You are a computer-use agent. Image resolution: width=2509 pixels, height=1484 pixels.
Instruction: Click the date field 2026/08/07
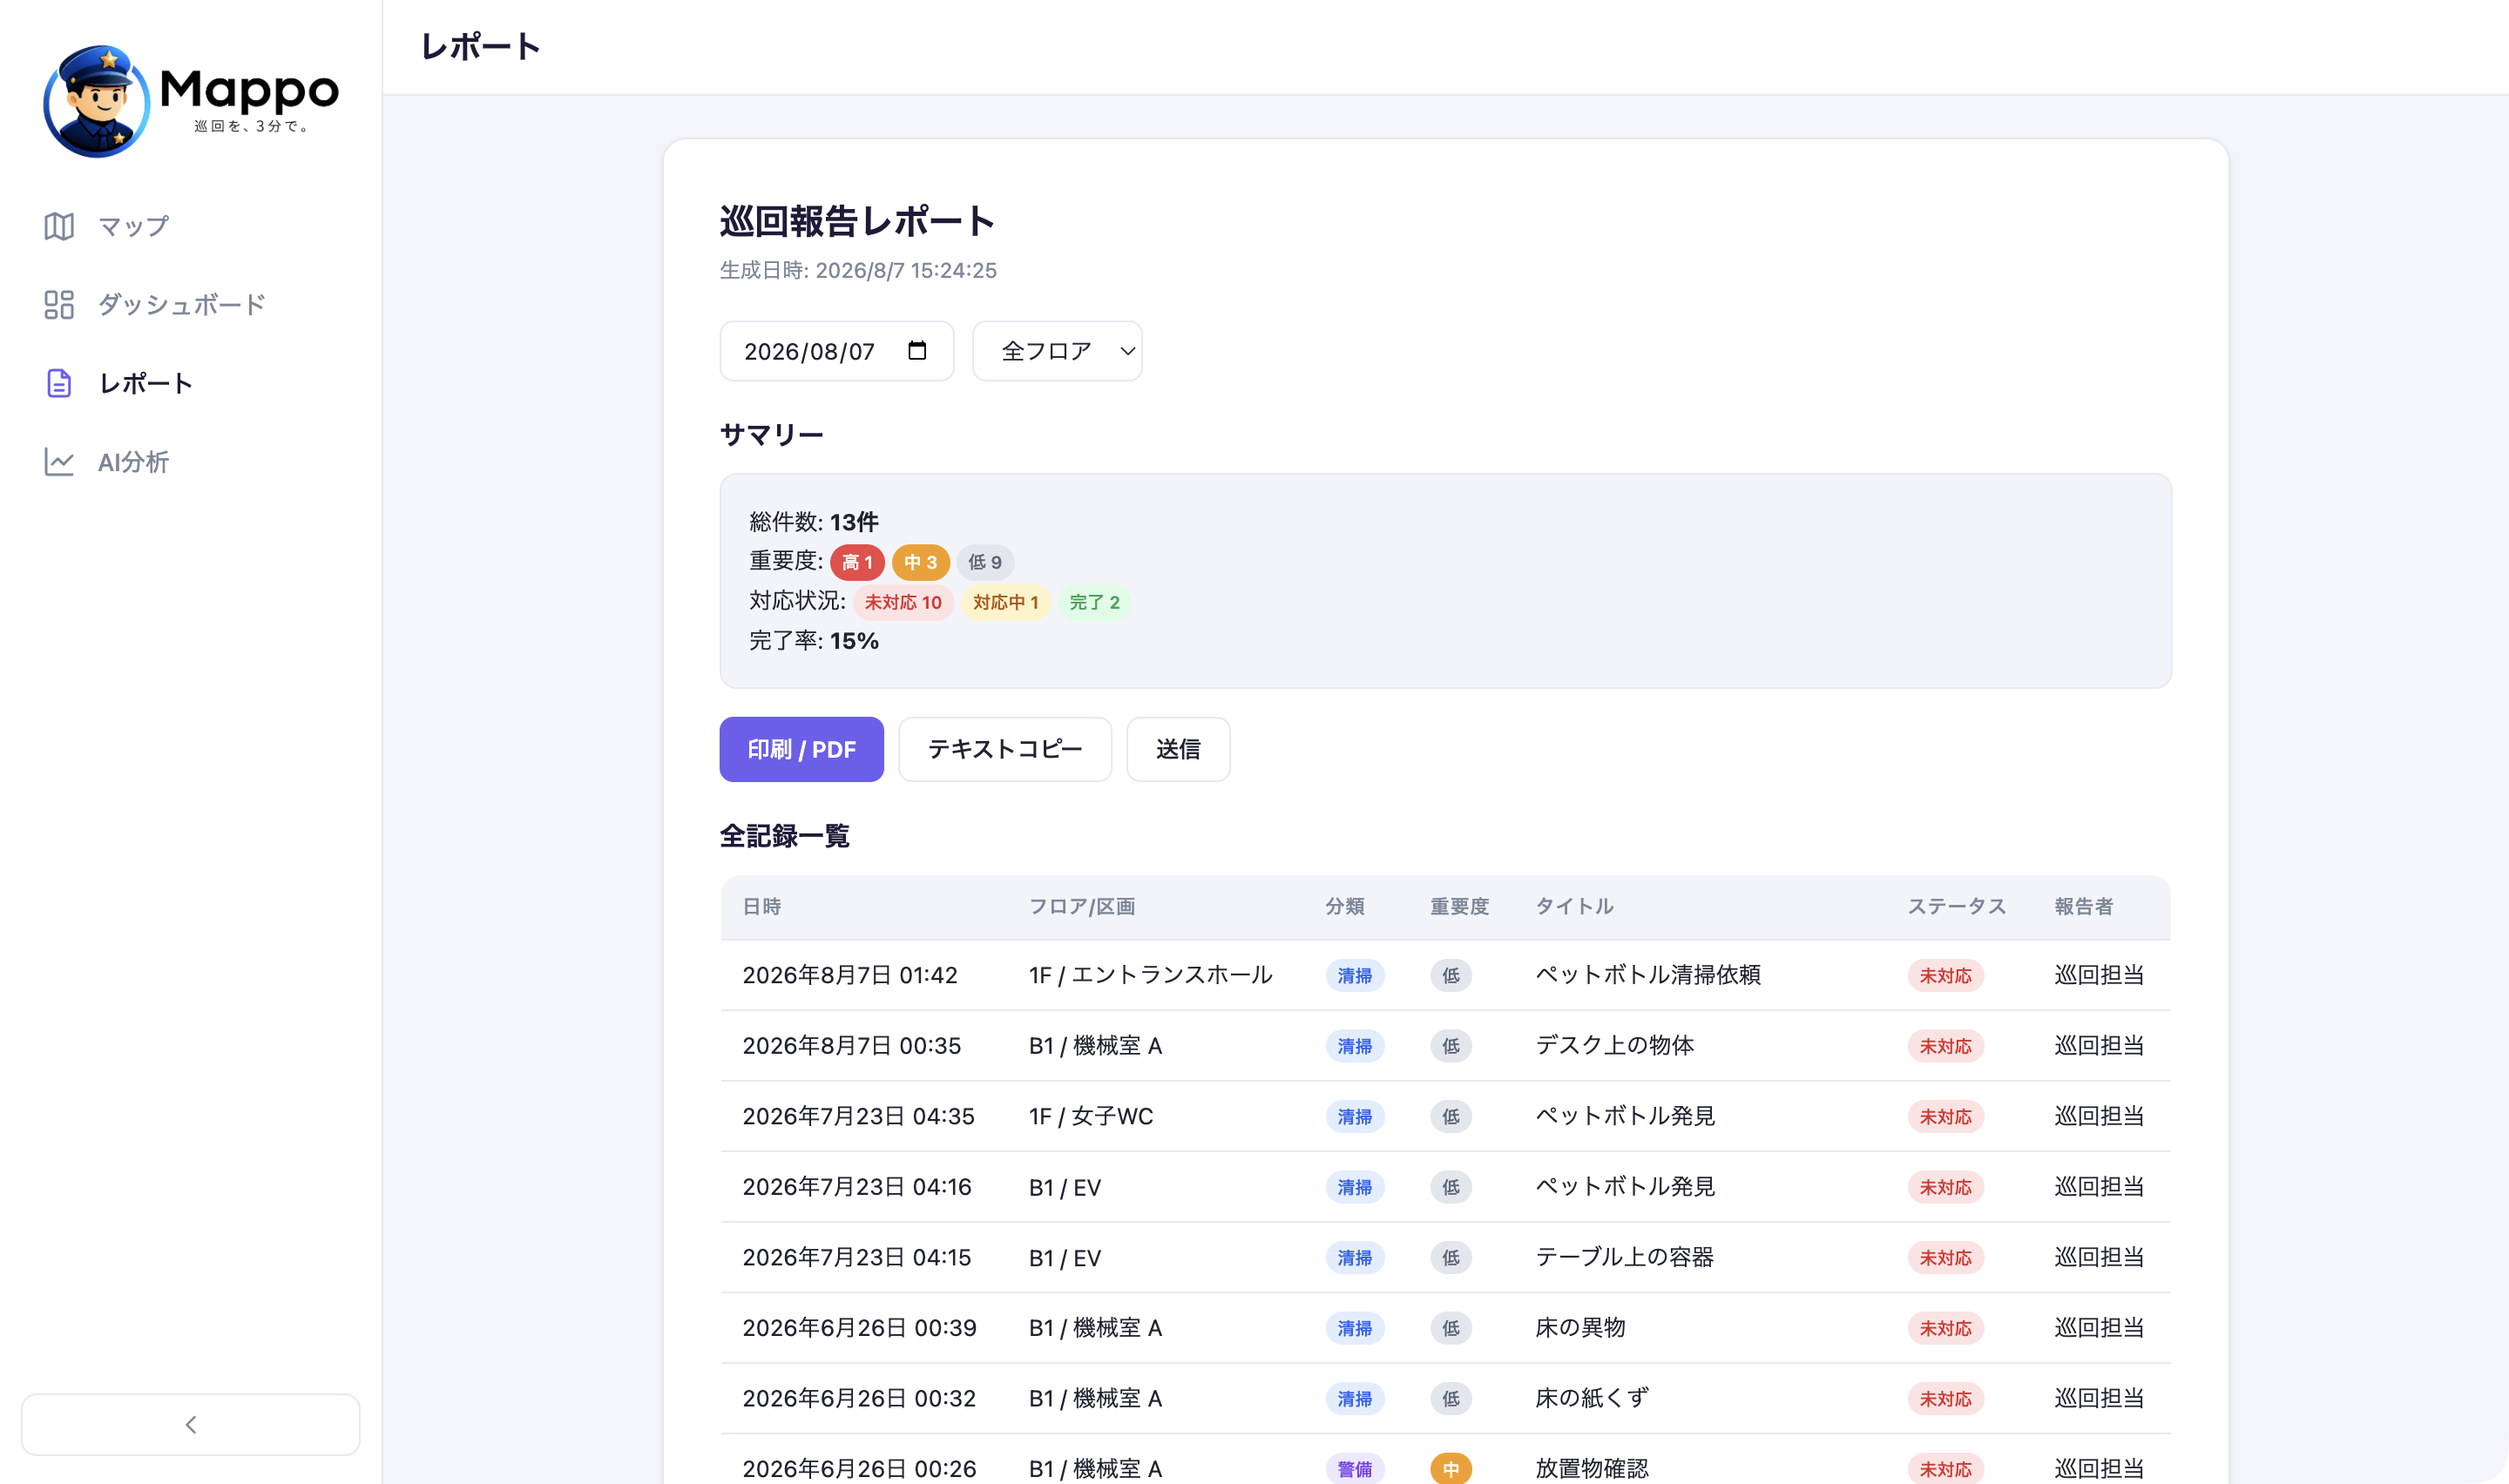click(836, 351)
